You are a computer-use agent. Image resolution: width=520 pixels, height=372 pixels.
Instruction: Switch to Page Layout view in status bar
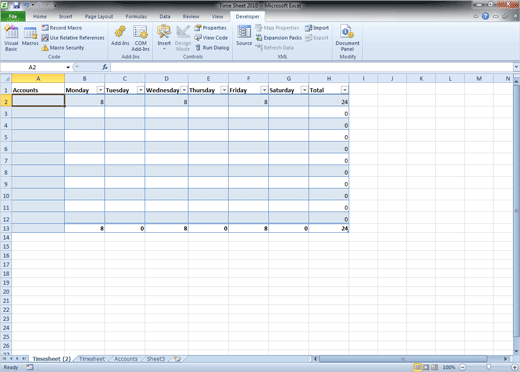pos(426,367)
